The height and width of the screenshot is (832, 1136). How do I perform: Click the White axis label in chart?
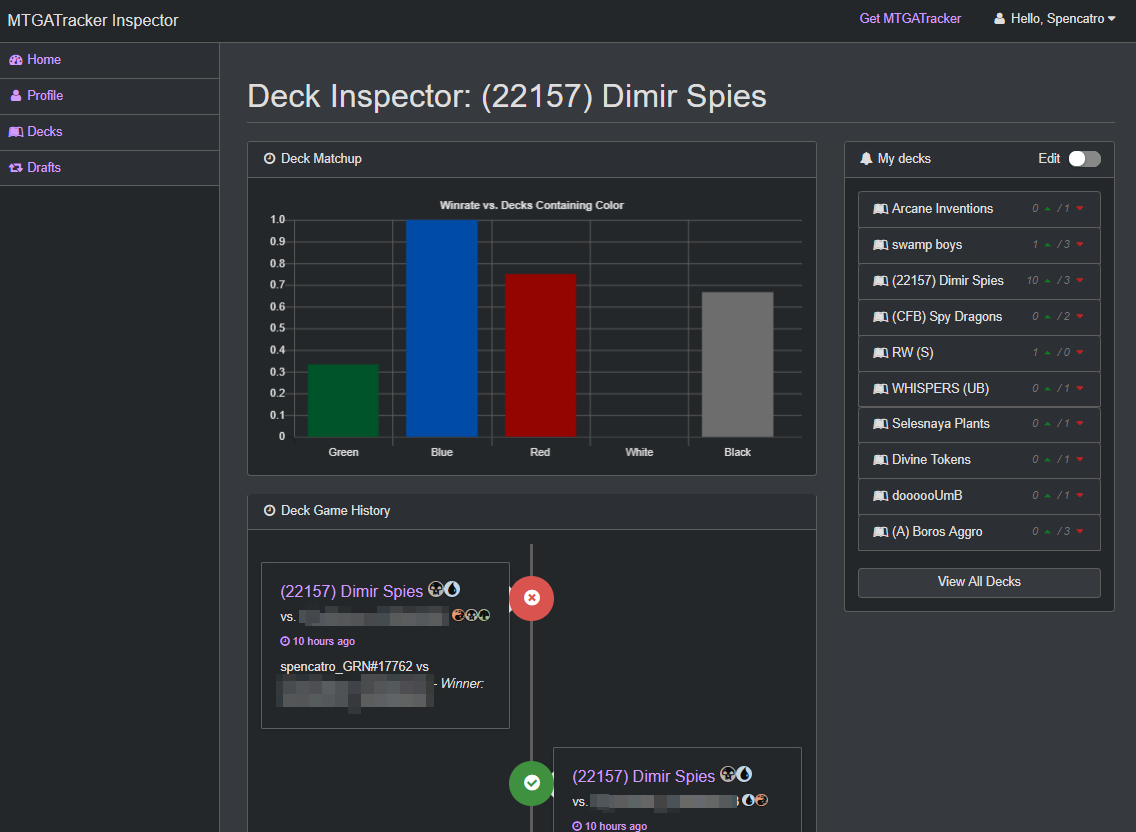639,452
